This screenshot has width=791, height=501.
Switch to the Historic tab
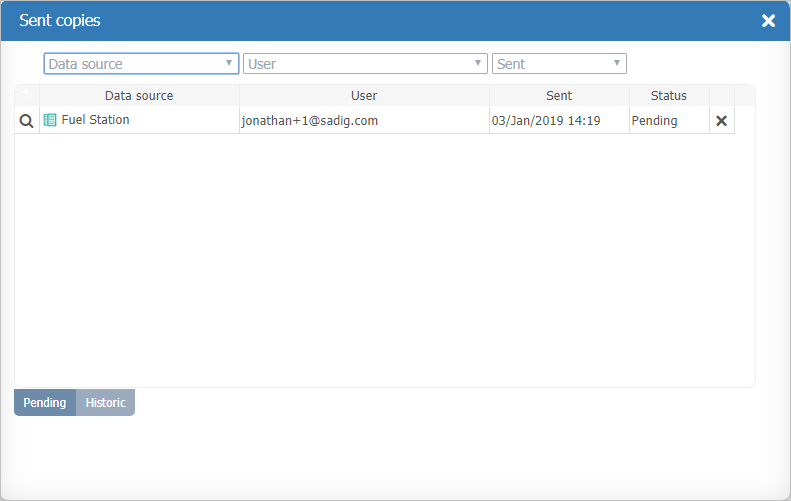click(105, 403)
